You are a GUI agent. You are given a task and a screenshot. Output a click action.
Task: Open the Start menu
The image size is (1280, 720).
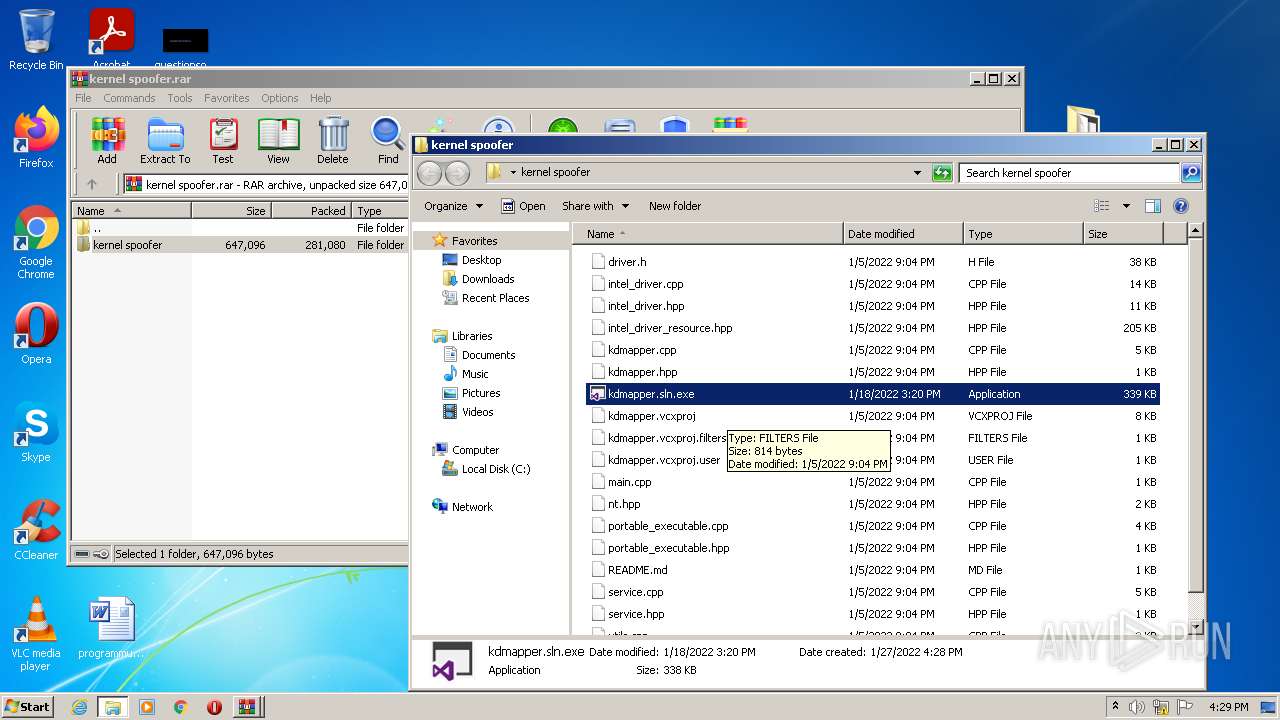tap(28, 707)
